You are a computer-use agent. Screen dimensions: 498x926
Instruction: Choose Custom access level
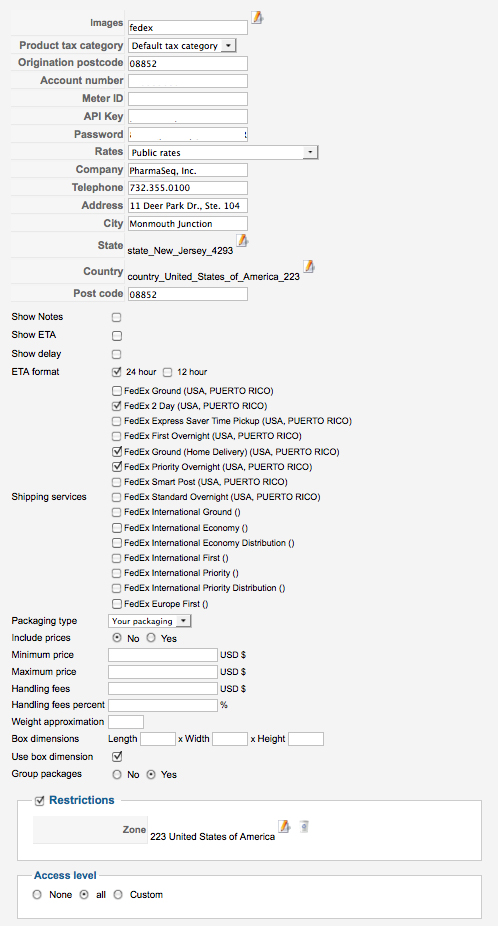[118, 895]
